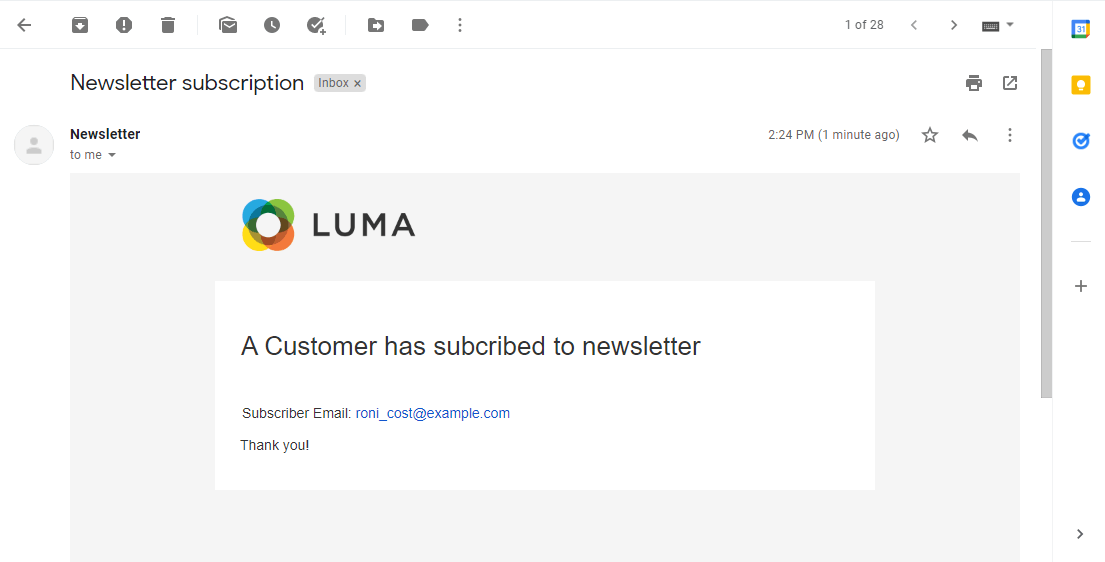
Task: Open the Labels menu icon
Action: [420, 25]
